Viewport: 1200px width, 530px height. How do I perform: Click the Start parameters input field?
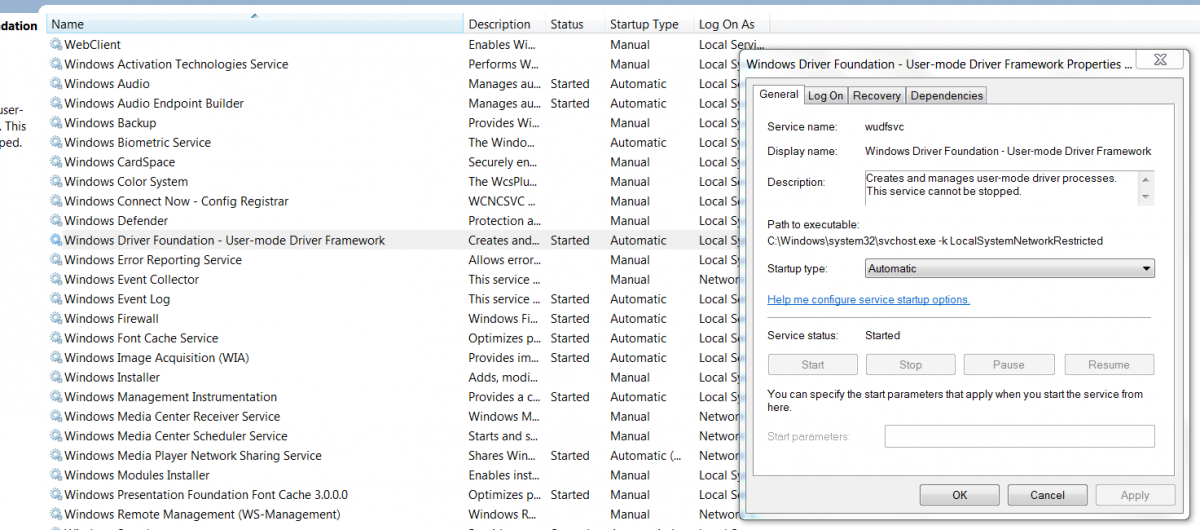coord(1019,436)
